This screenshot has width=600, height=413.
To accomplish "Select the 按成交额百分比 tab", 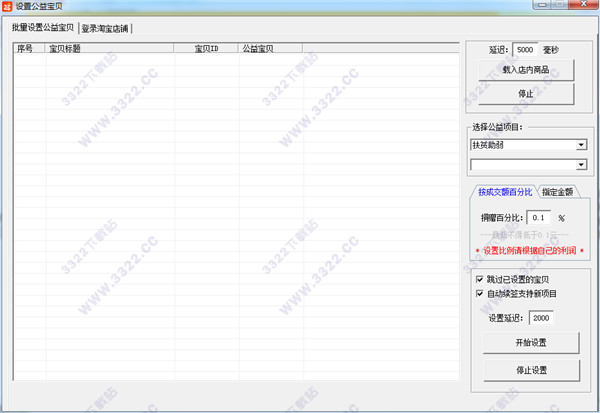I will pos(505,192).
